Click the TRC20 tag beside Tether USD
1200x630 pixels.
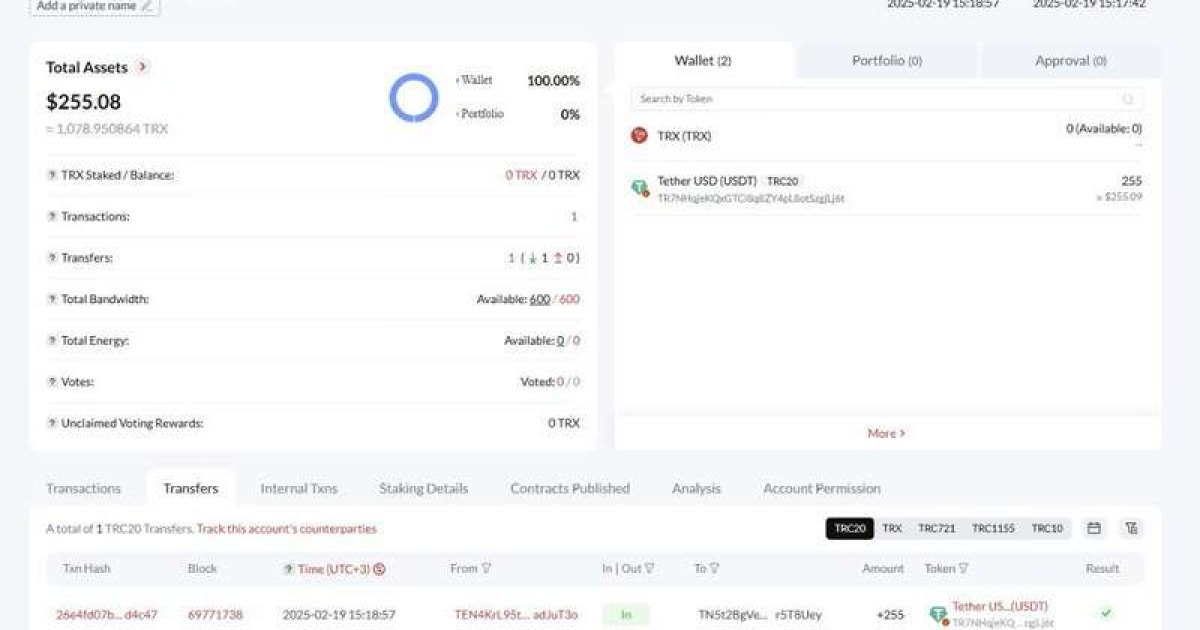[x=782, y=181]
